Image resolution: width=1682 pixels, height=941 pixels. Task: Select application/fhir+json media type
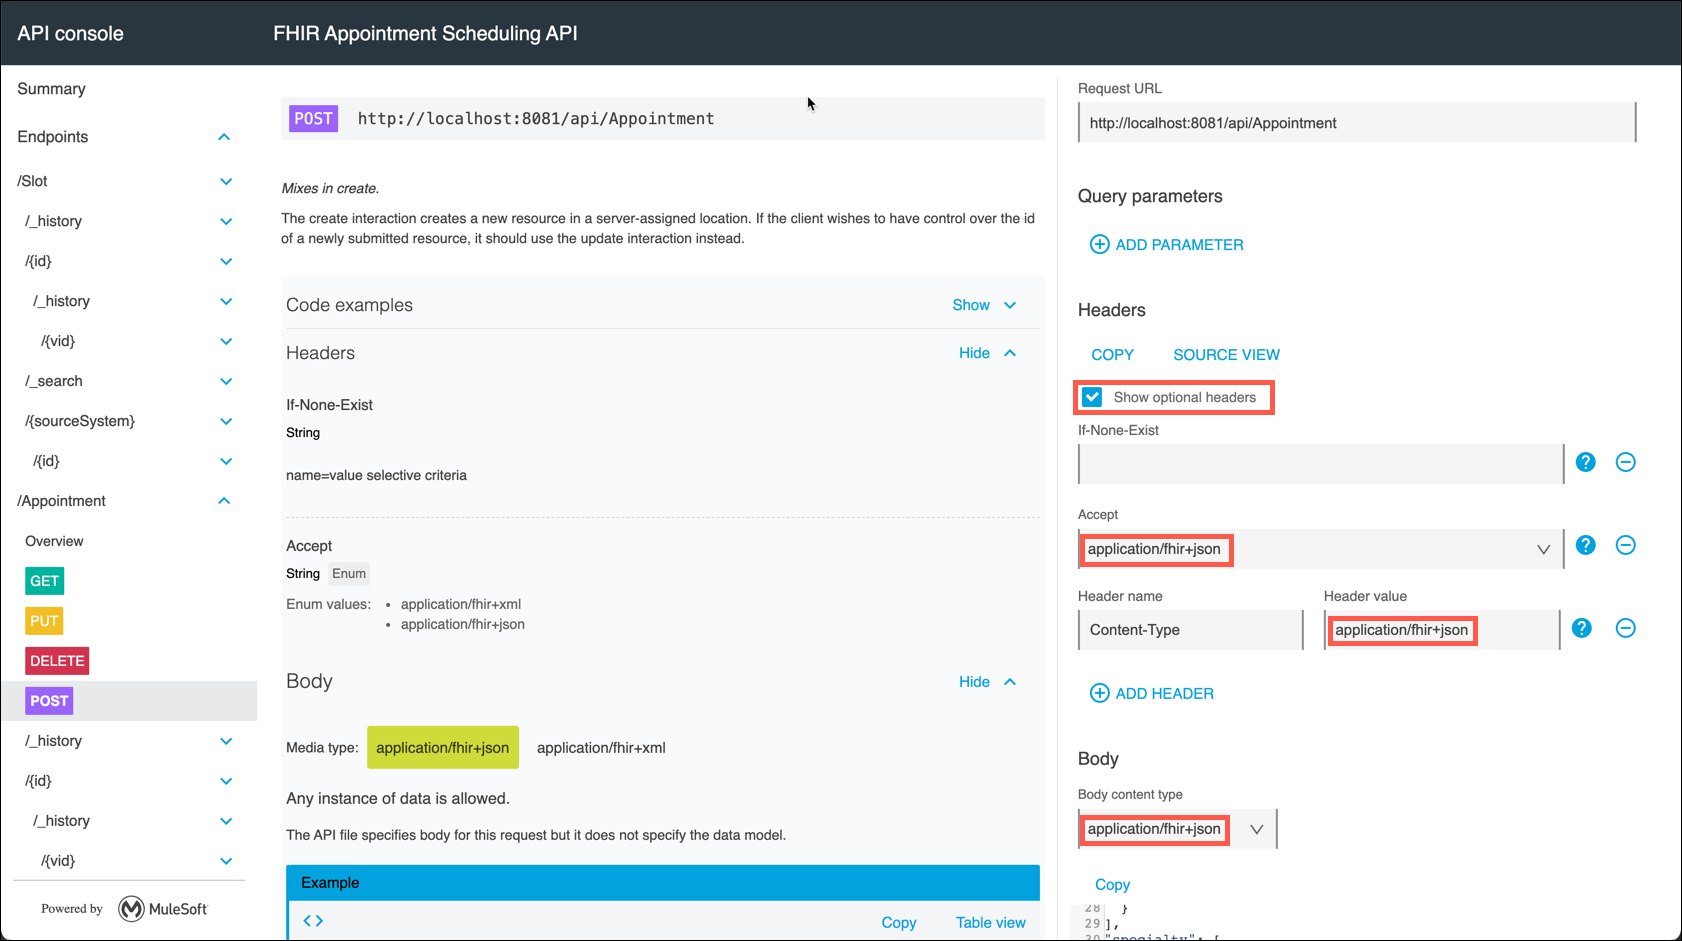[443, 747]
